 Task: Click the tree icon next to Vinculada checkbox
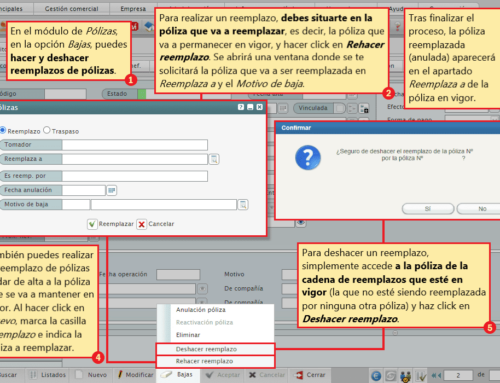coord(352,108)
